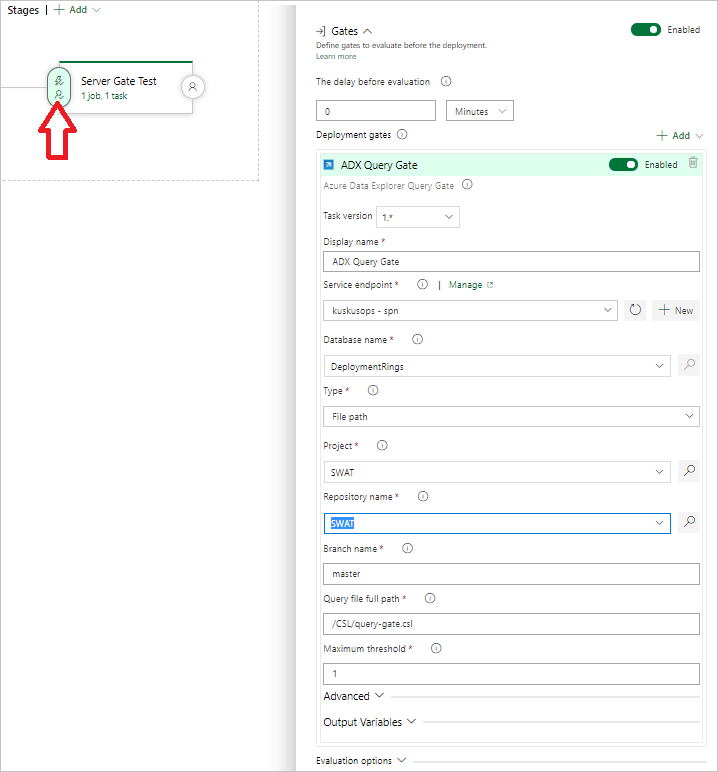Click the post-deployment approvers person icon
This screenshot has width=718, height=772.
click(193, 87)
